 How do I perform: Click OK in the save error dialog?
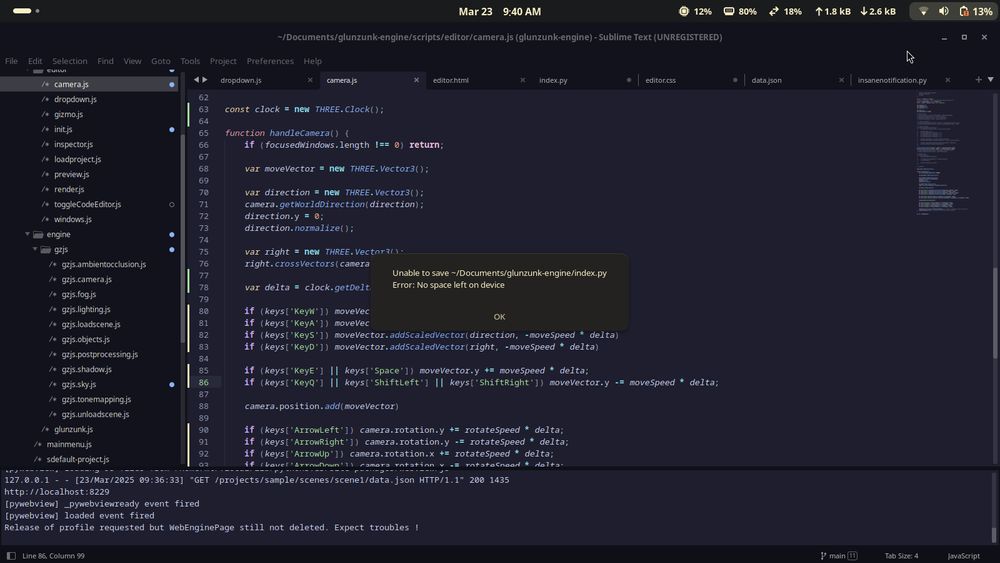[499, 317]
